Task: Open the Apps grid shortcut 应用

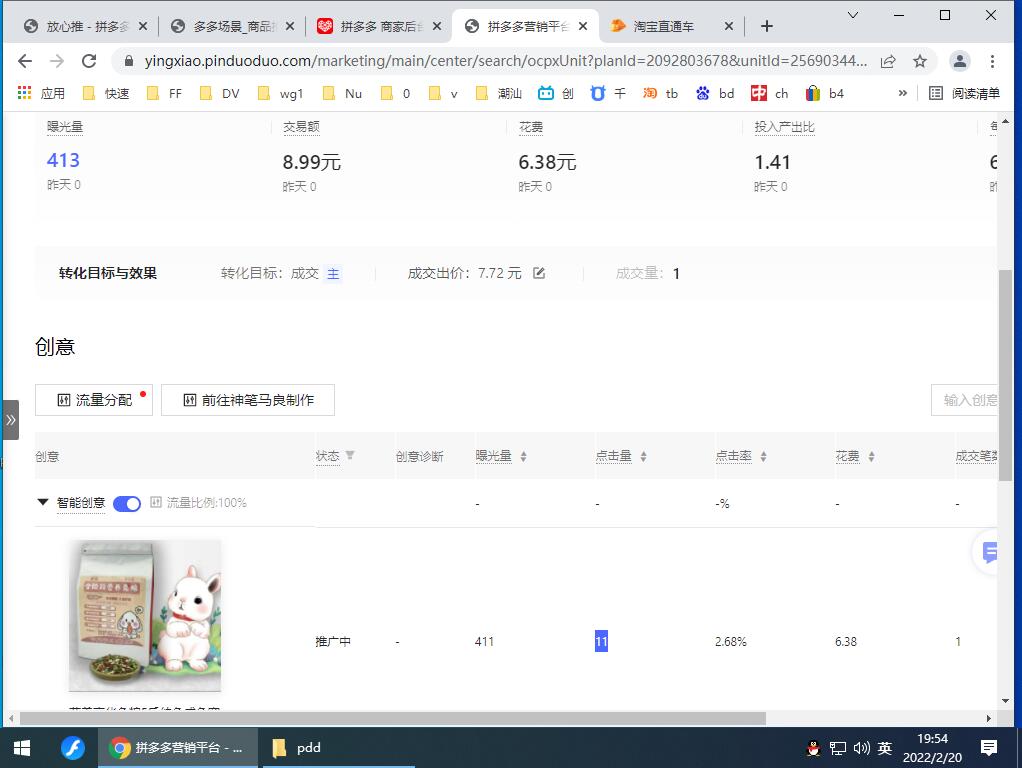Action: tap(41, 93)
